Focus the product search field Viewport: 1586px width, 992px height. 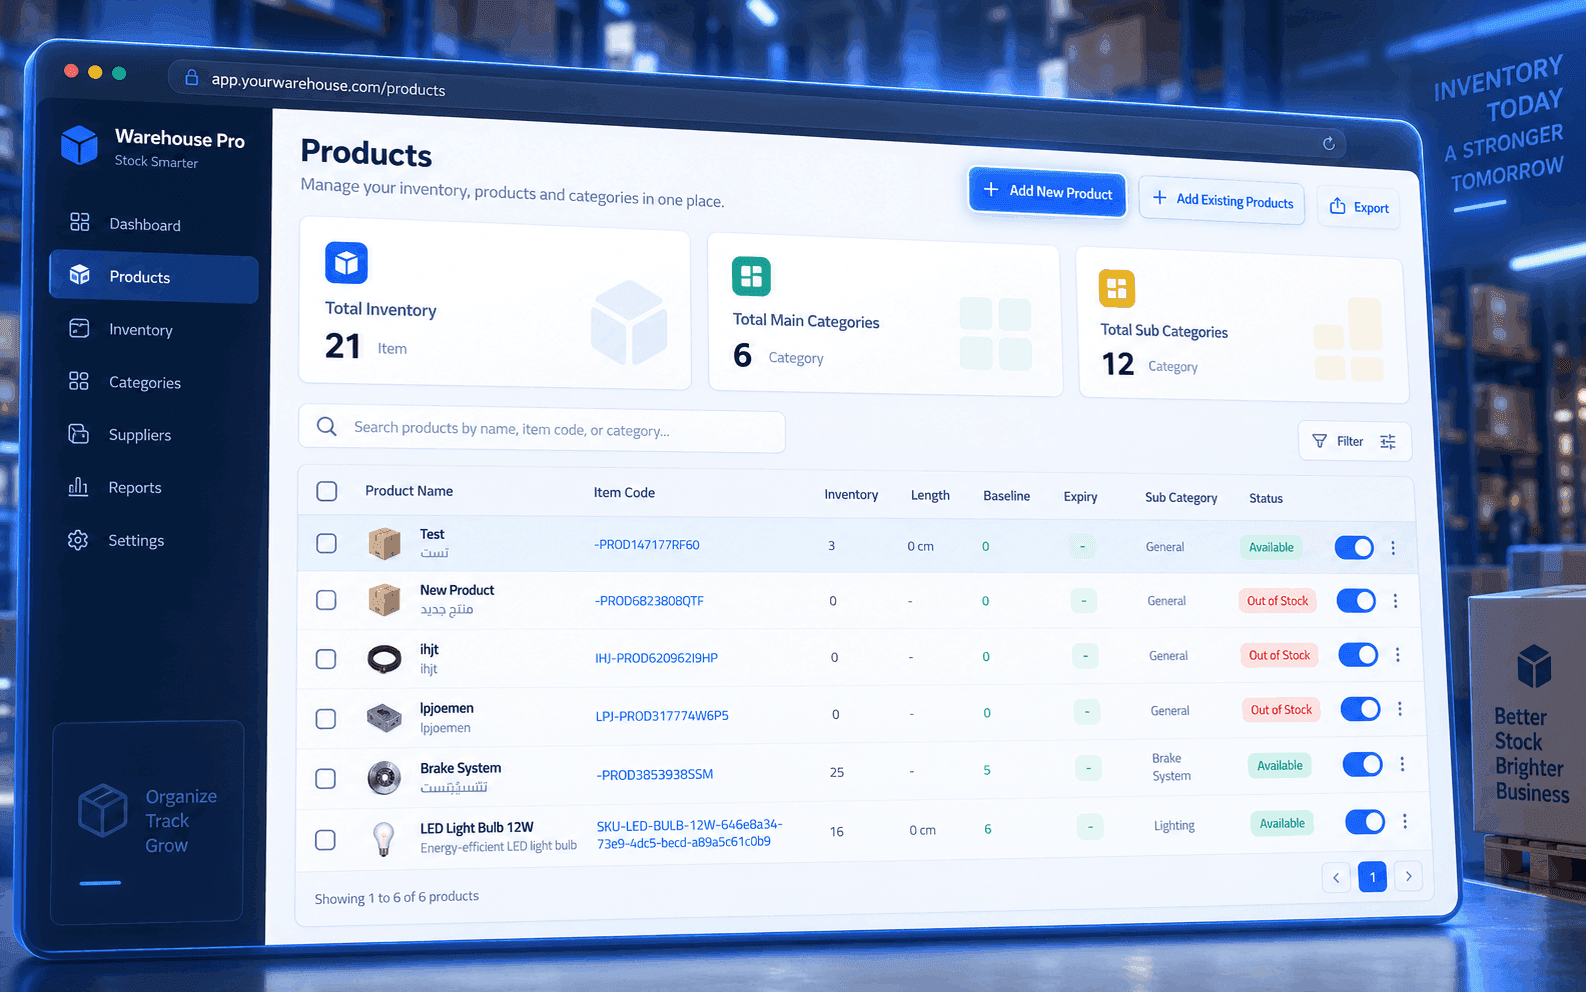541,429
